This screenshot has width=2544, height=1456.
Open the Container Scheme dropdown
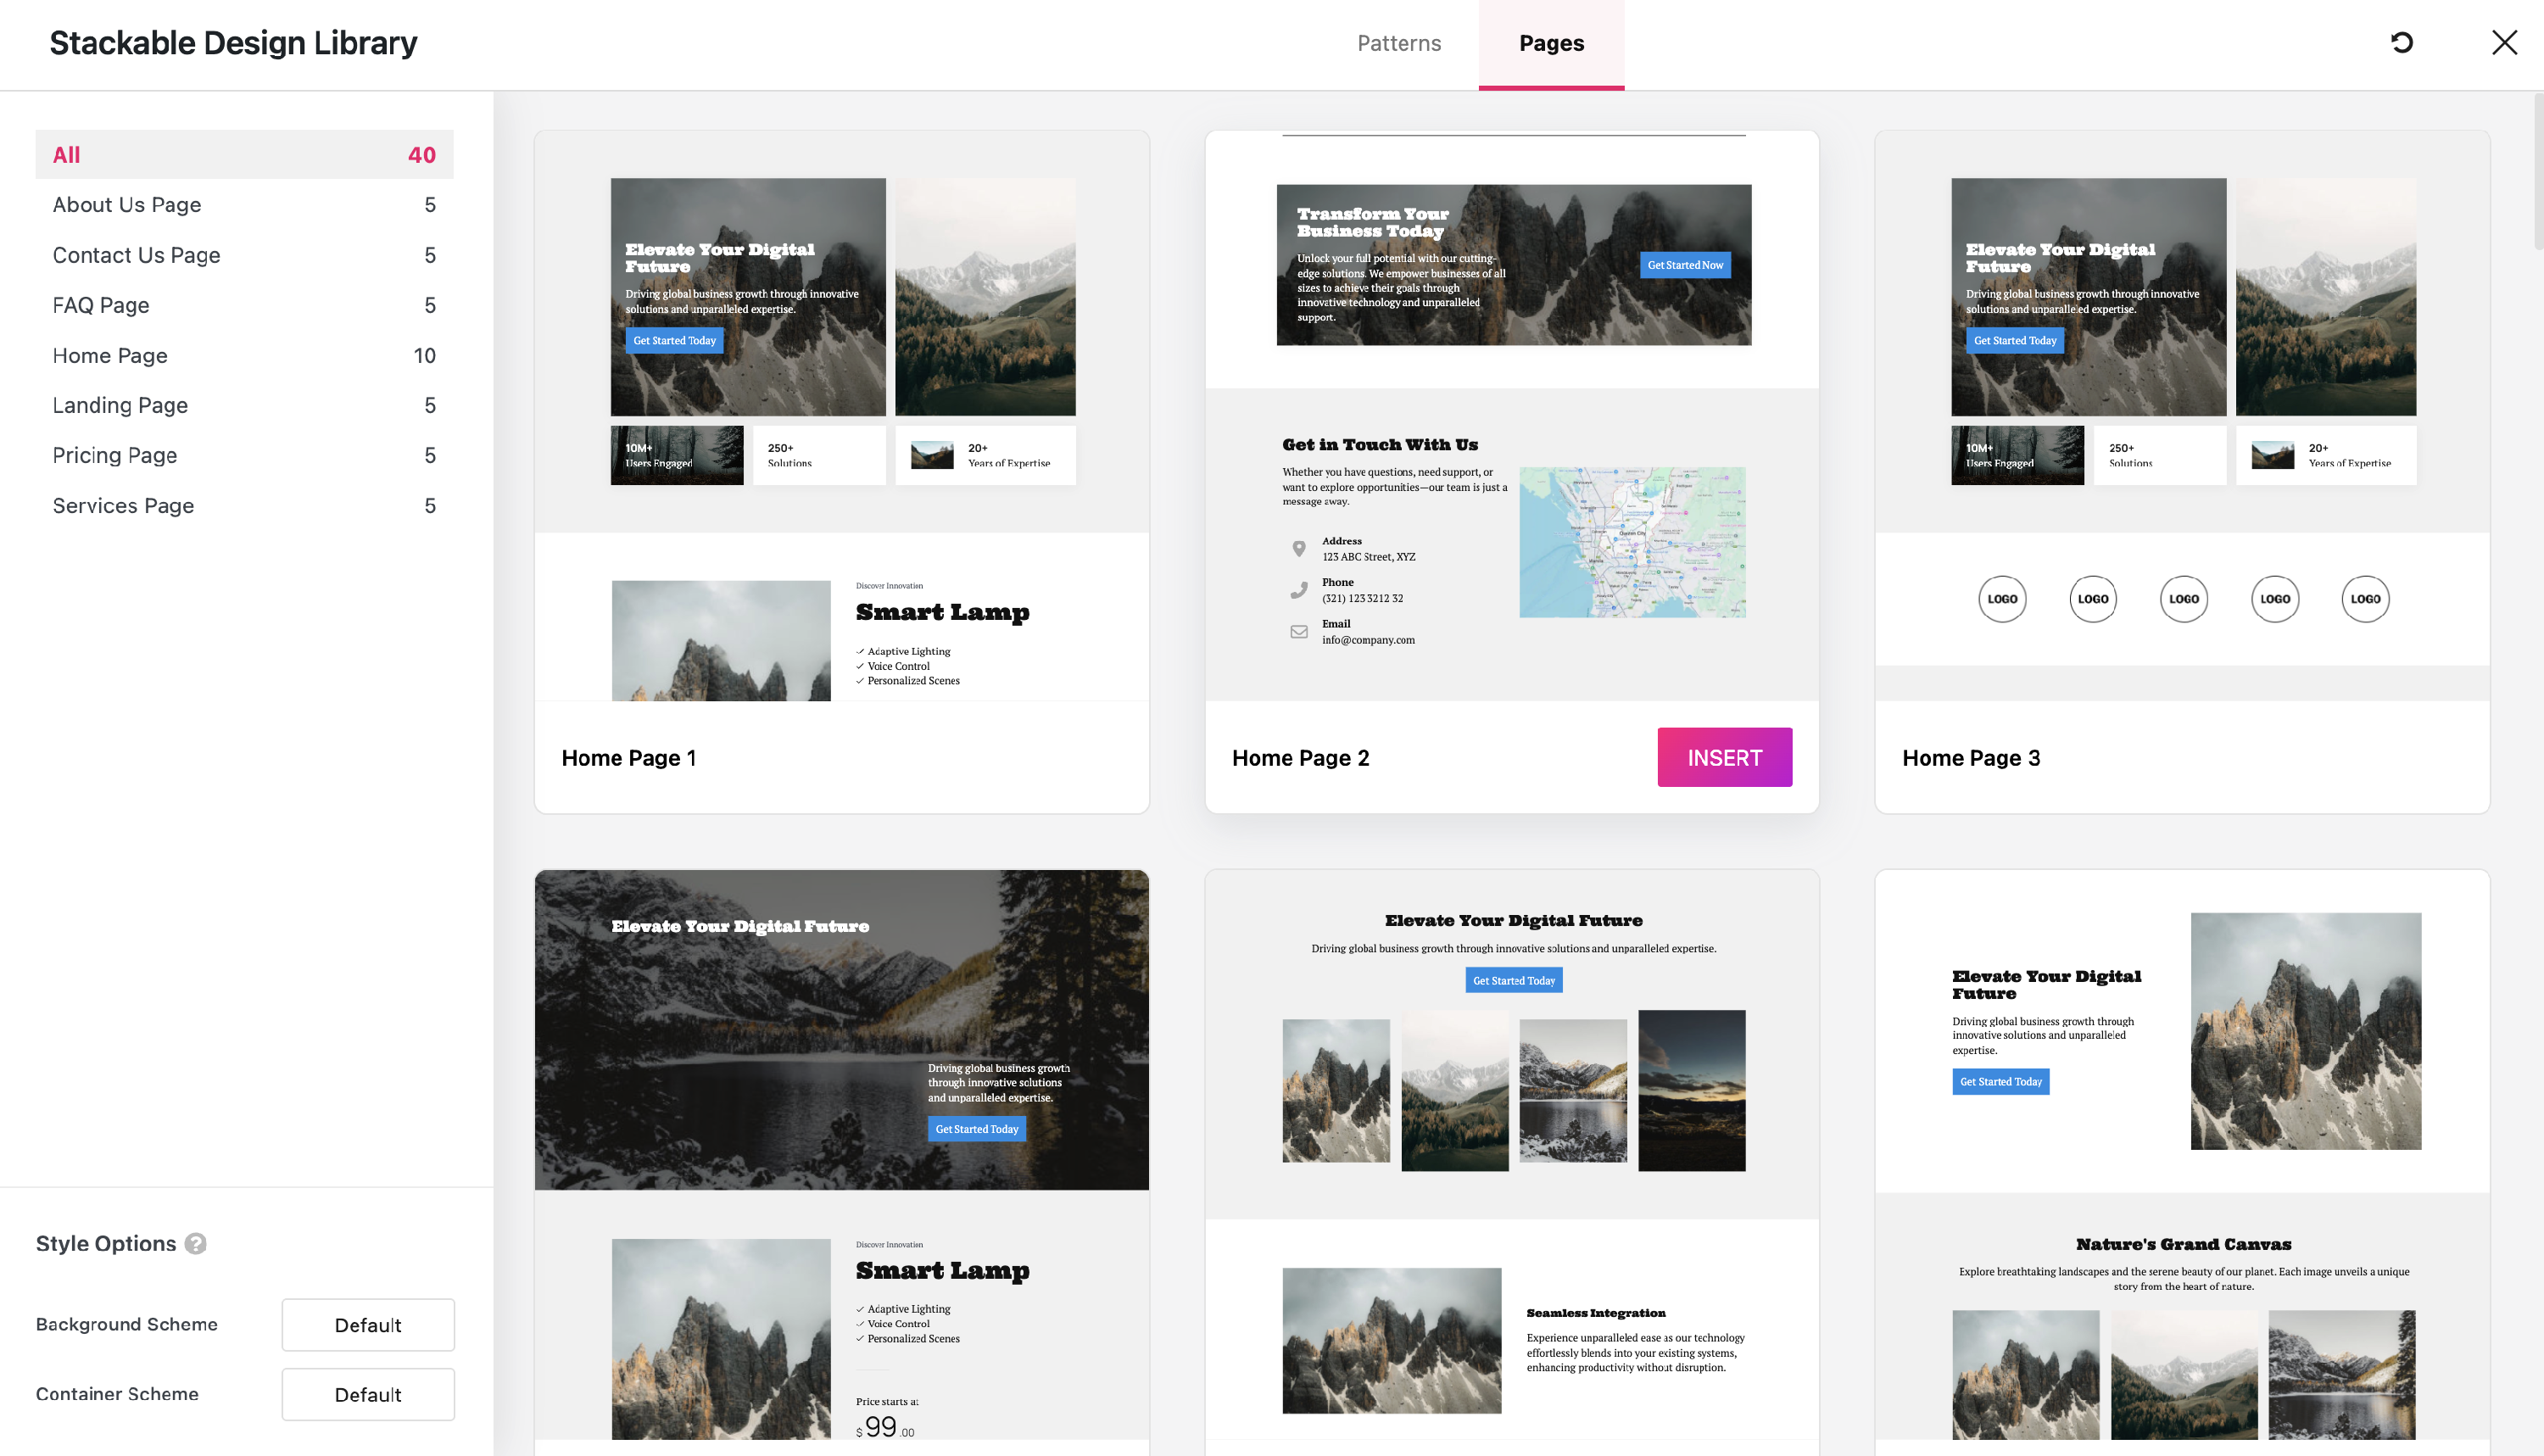[x=367, y=1394]
